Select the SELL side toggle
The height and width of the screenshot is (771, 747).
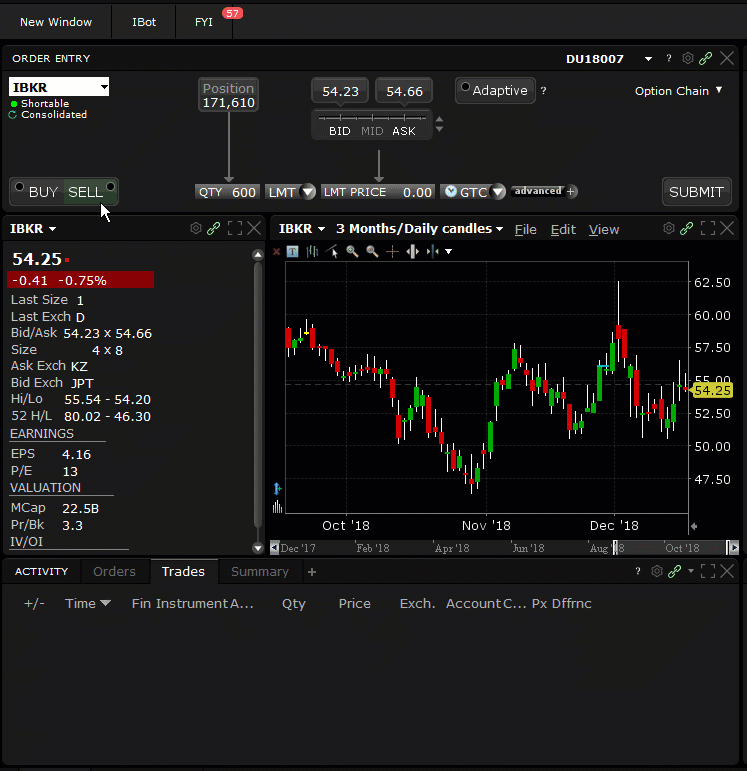point(86,192)
